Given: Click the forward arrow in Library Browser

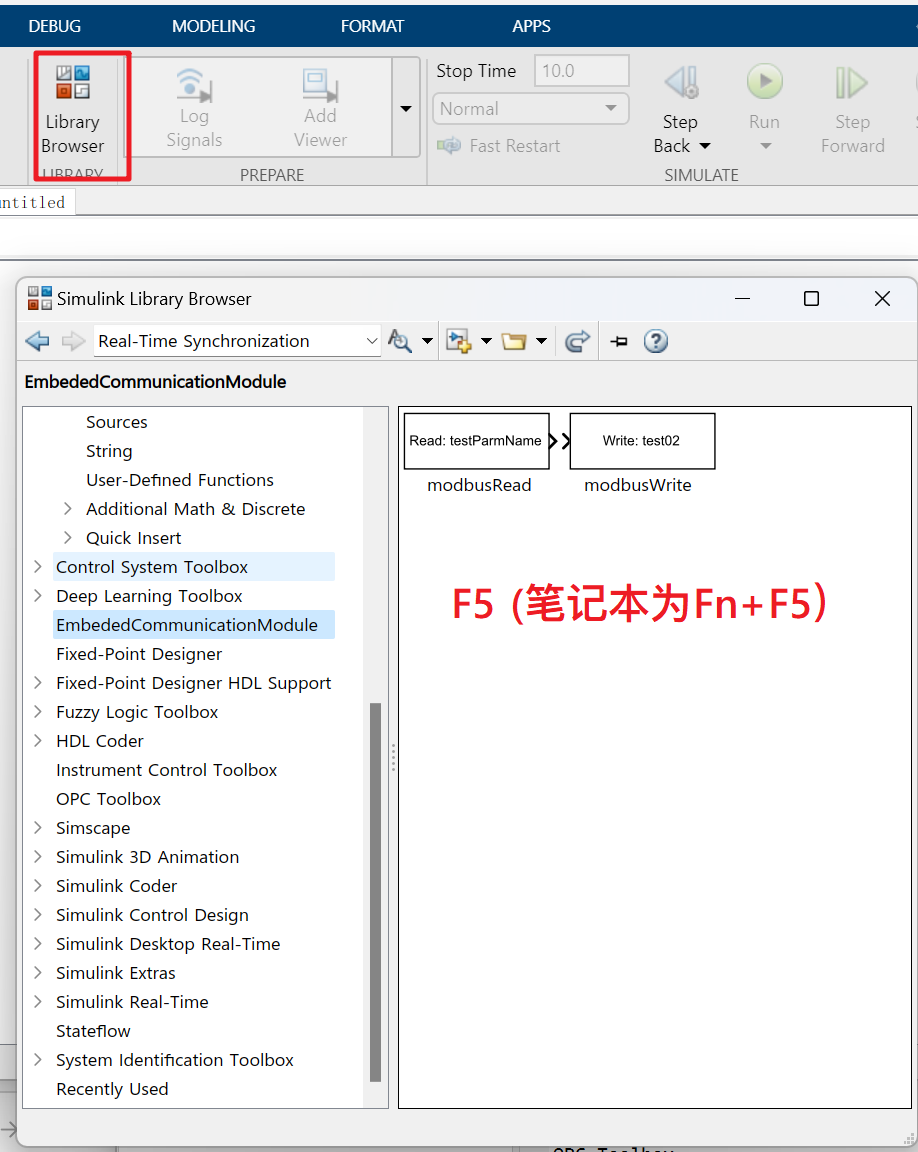Looking at the screenshot, I should point(73,341).
